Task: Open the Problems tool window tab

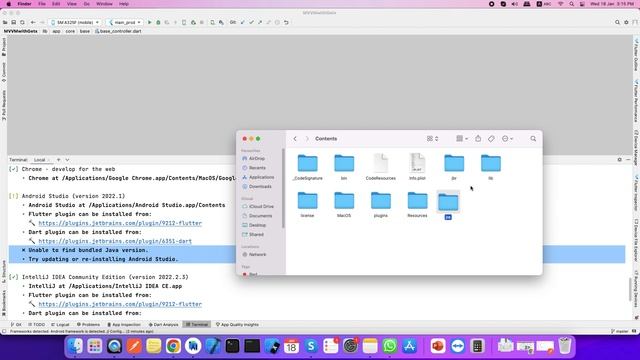Action: tap(89, 324)
